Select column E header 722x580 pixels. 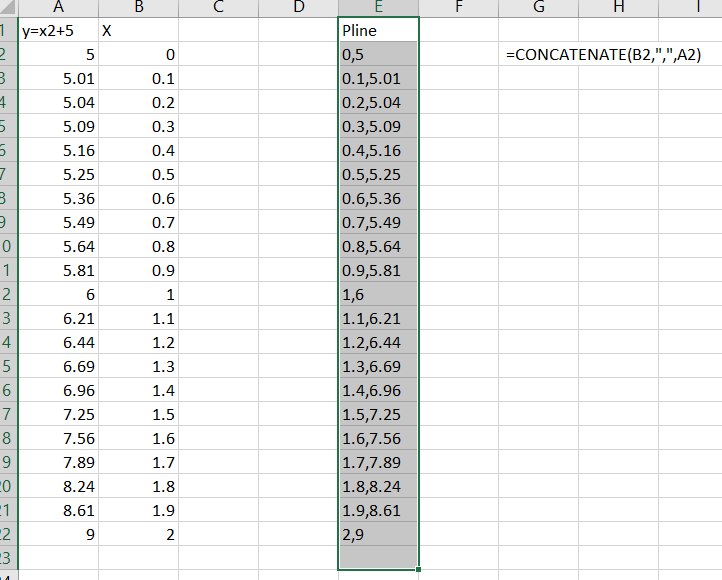tap(378, 7)
